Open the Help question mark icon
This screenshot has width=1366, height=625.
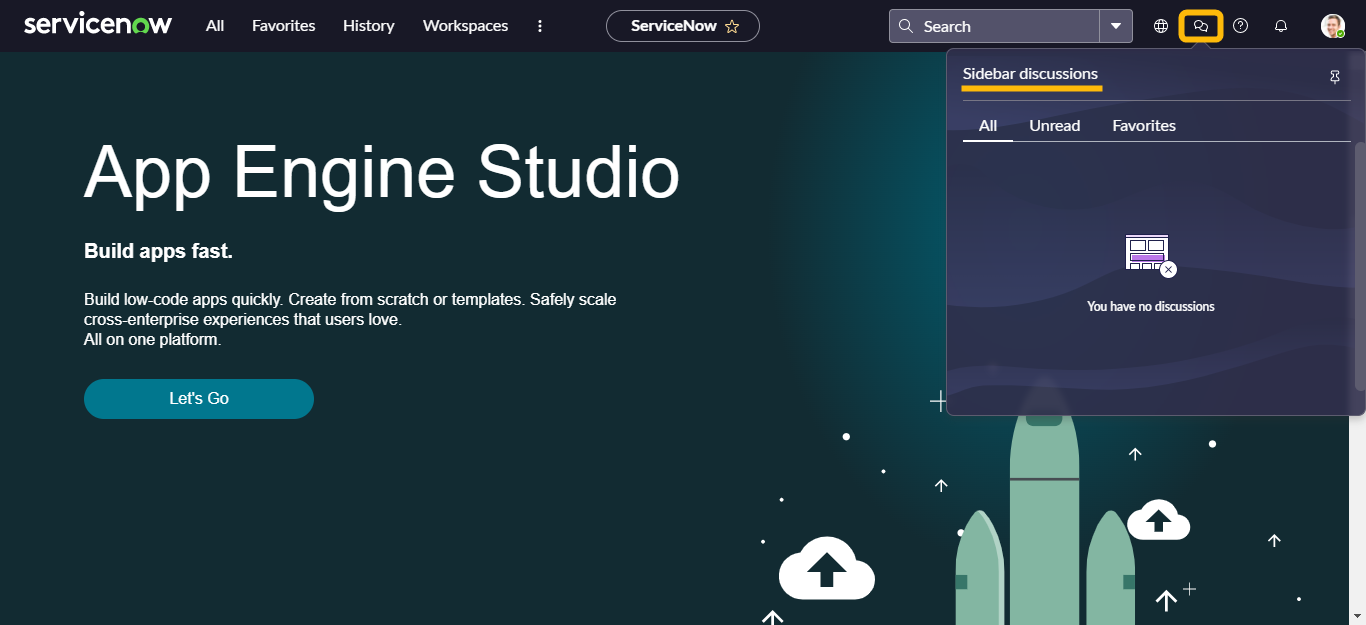(1240, 26)
